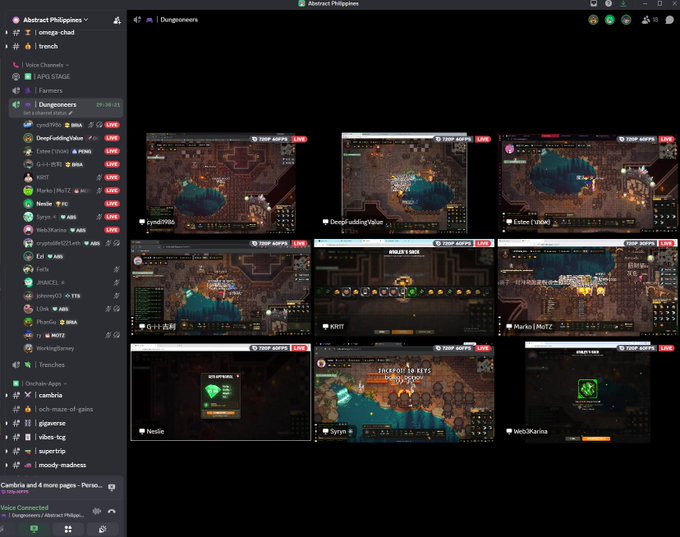The height and width of the screenshot is (537, 680).
Task: Open the inbox icon in the title bar
Action: point(594,3)
